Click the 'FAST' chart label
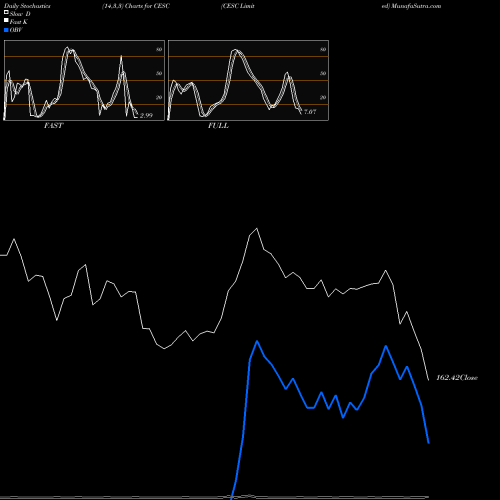 [53, 126]
